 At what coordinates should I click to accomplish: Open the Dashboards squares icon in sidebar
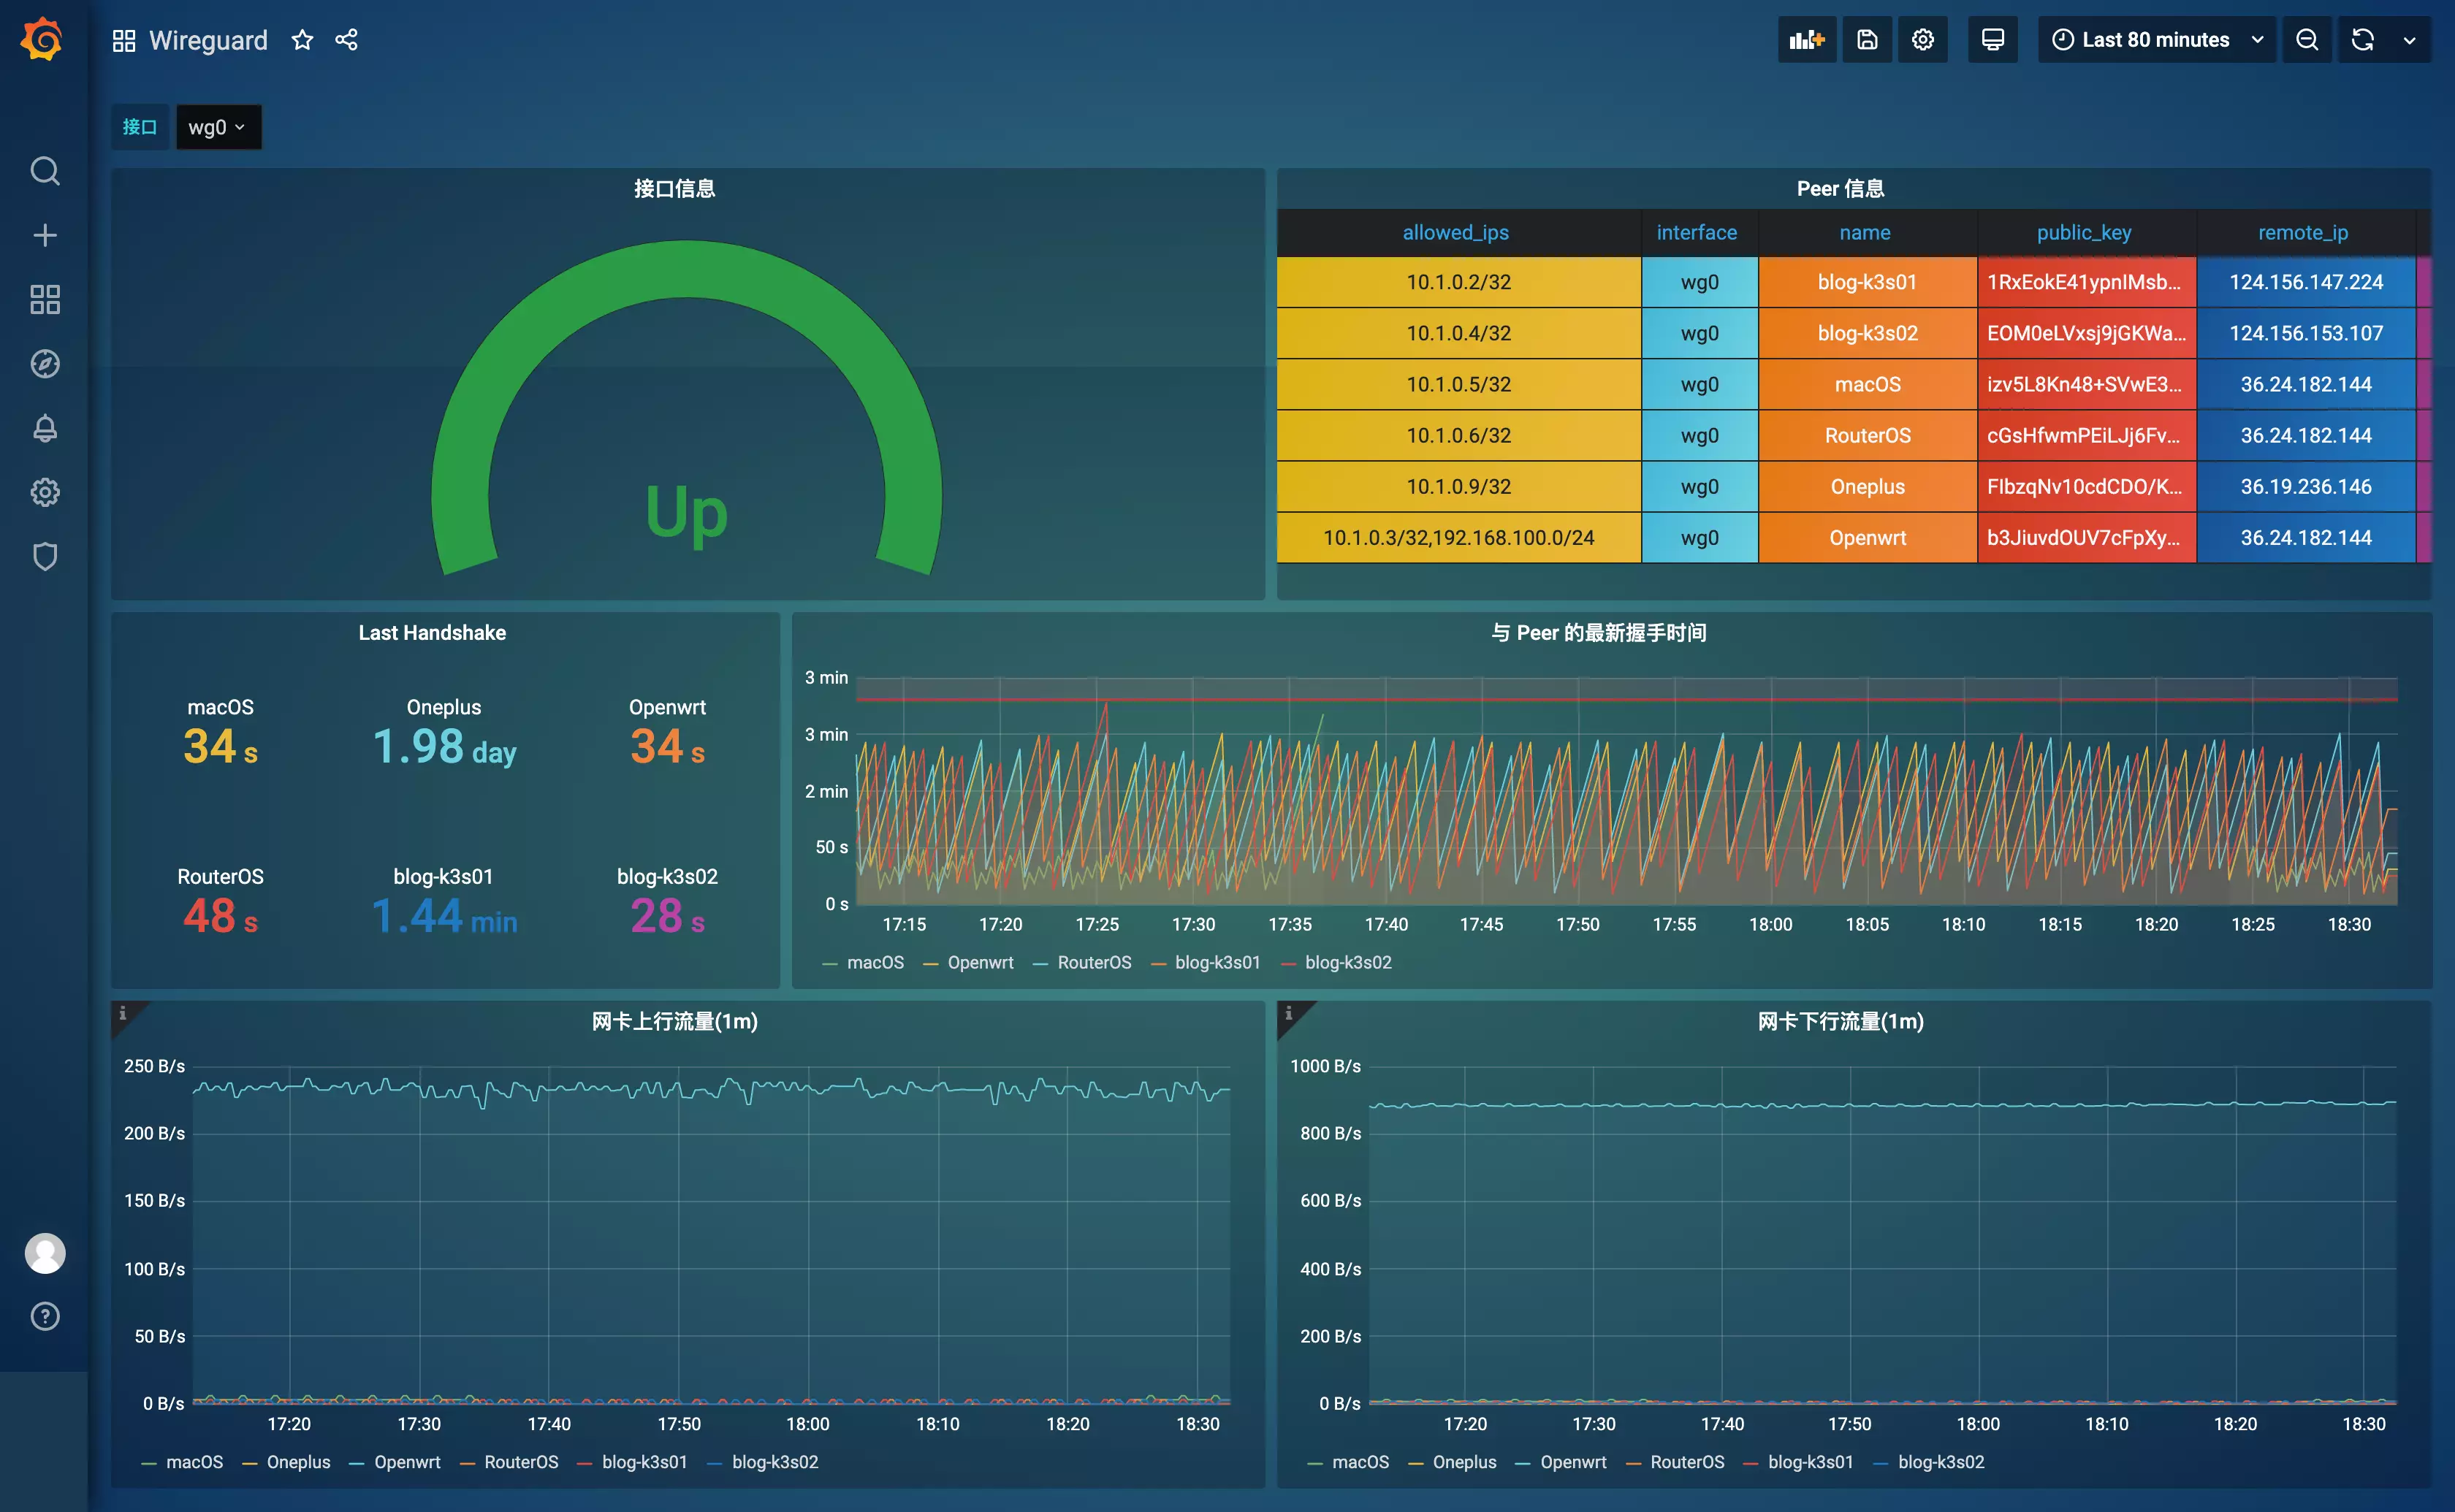(45, 299)
